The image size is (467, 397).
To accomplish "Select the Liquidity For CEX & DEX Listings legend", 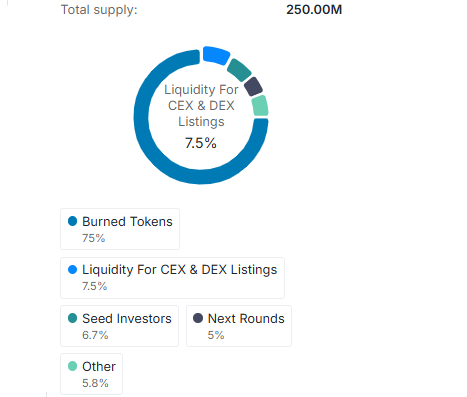I will tap(172, 278).
